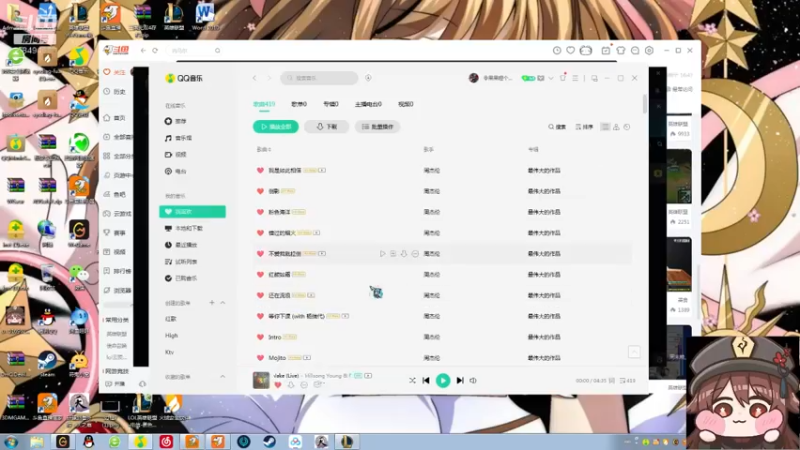
Task: Switch to the Playlists 0 tab
Action: pyautogui.click(x=299, y=104)
